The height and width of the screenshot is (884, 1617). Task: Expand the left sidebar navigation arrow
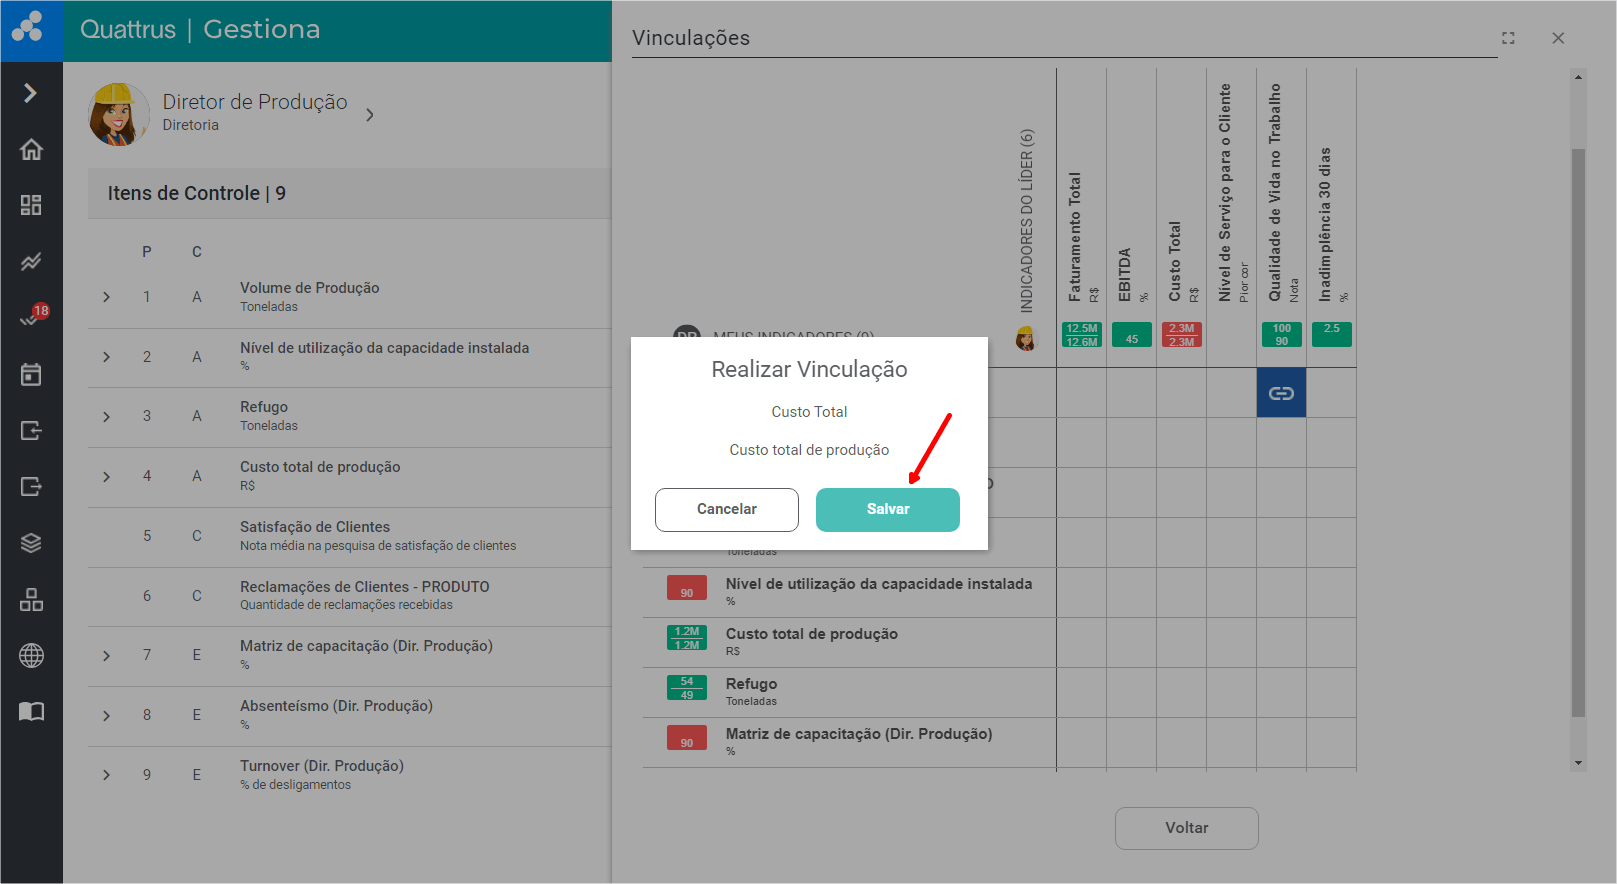tap(31, 93)
